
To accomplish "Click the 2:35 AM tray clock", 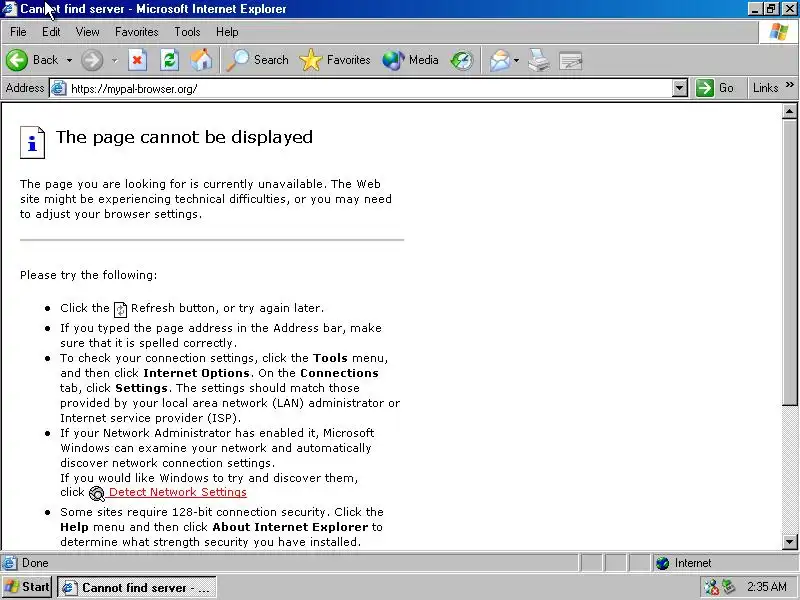I will (767, 587).
